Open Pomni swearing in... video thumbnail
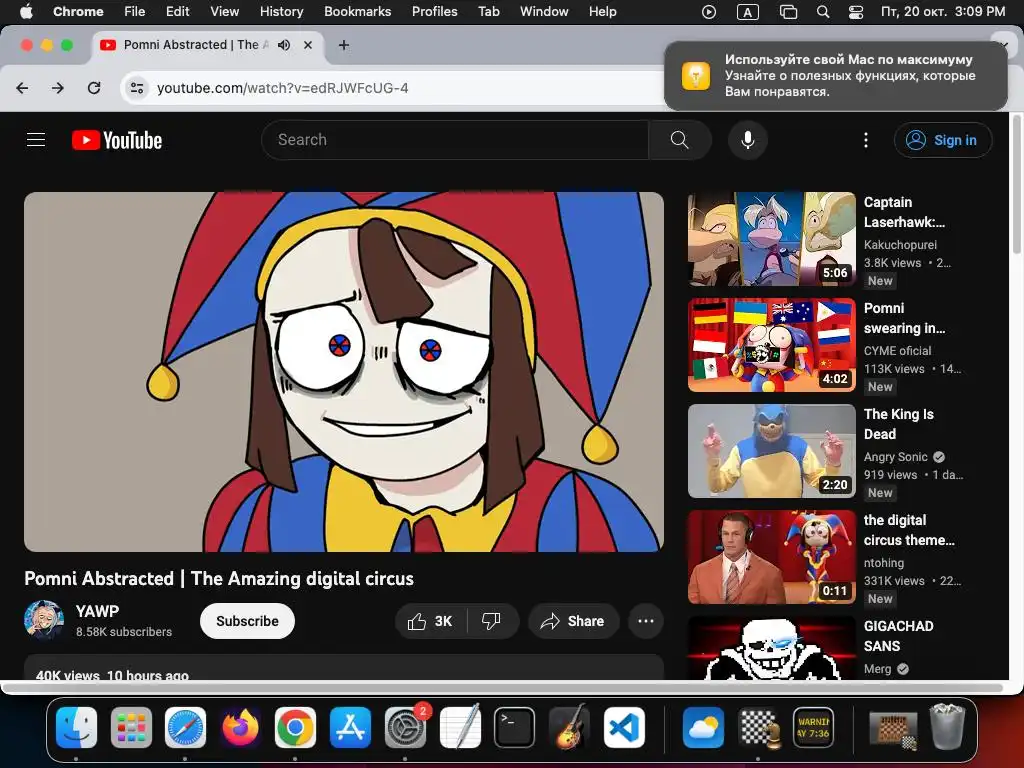 pos(771,345)
